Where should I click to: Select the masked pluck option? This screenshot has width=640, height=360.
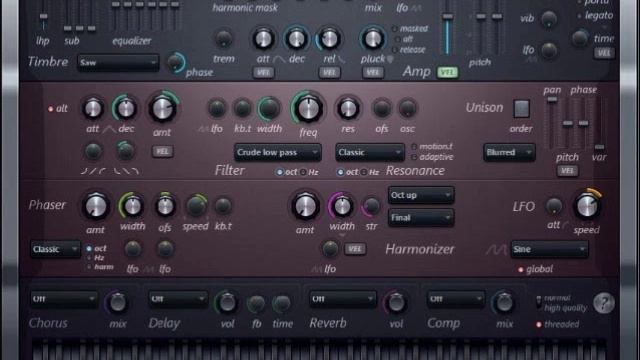(x=409, y=29)
